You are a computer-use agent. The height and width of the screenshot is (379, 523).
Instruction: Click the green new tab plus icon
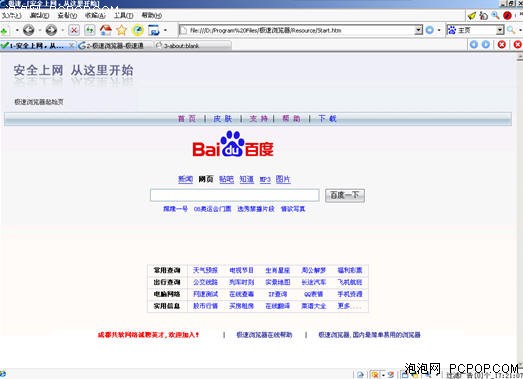pyautogui.click(x=4, y=31)
